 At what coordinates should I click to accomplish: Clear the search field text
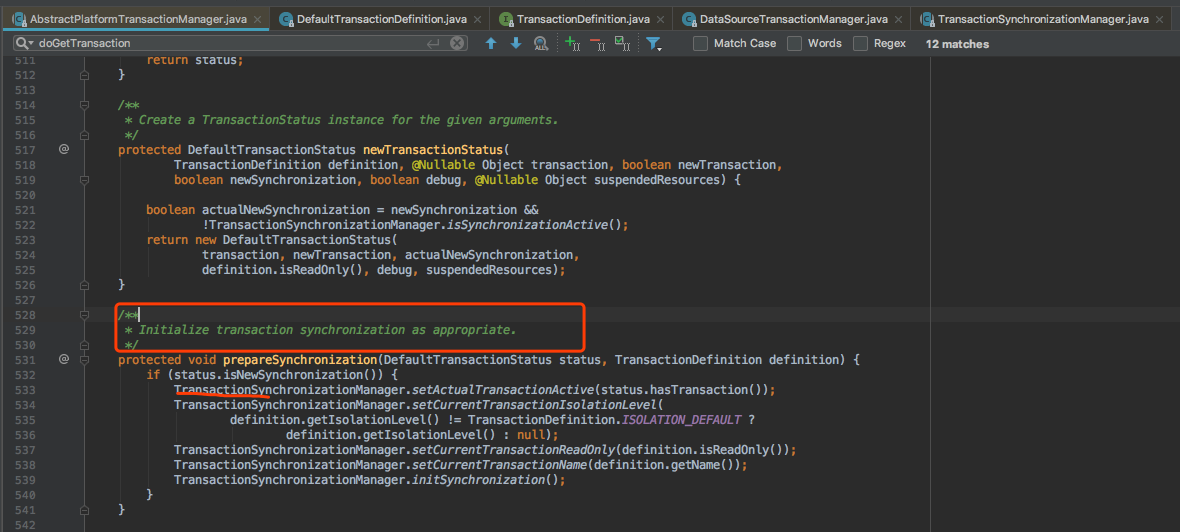click(457, 43)
